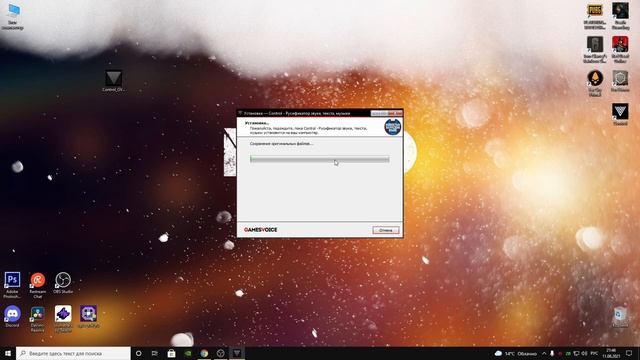Click the taskbar search box
This screenshot has width=640, height=360.
[x=73, y=353]
